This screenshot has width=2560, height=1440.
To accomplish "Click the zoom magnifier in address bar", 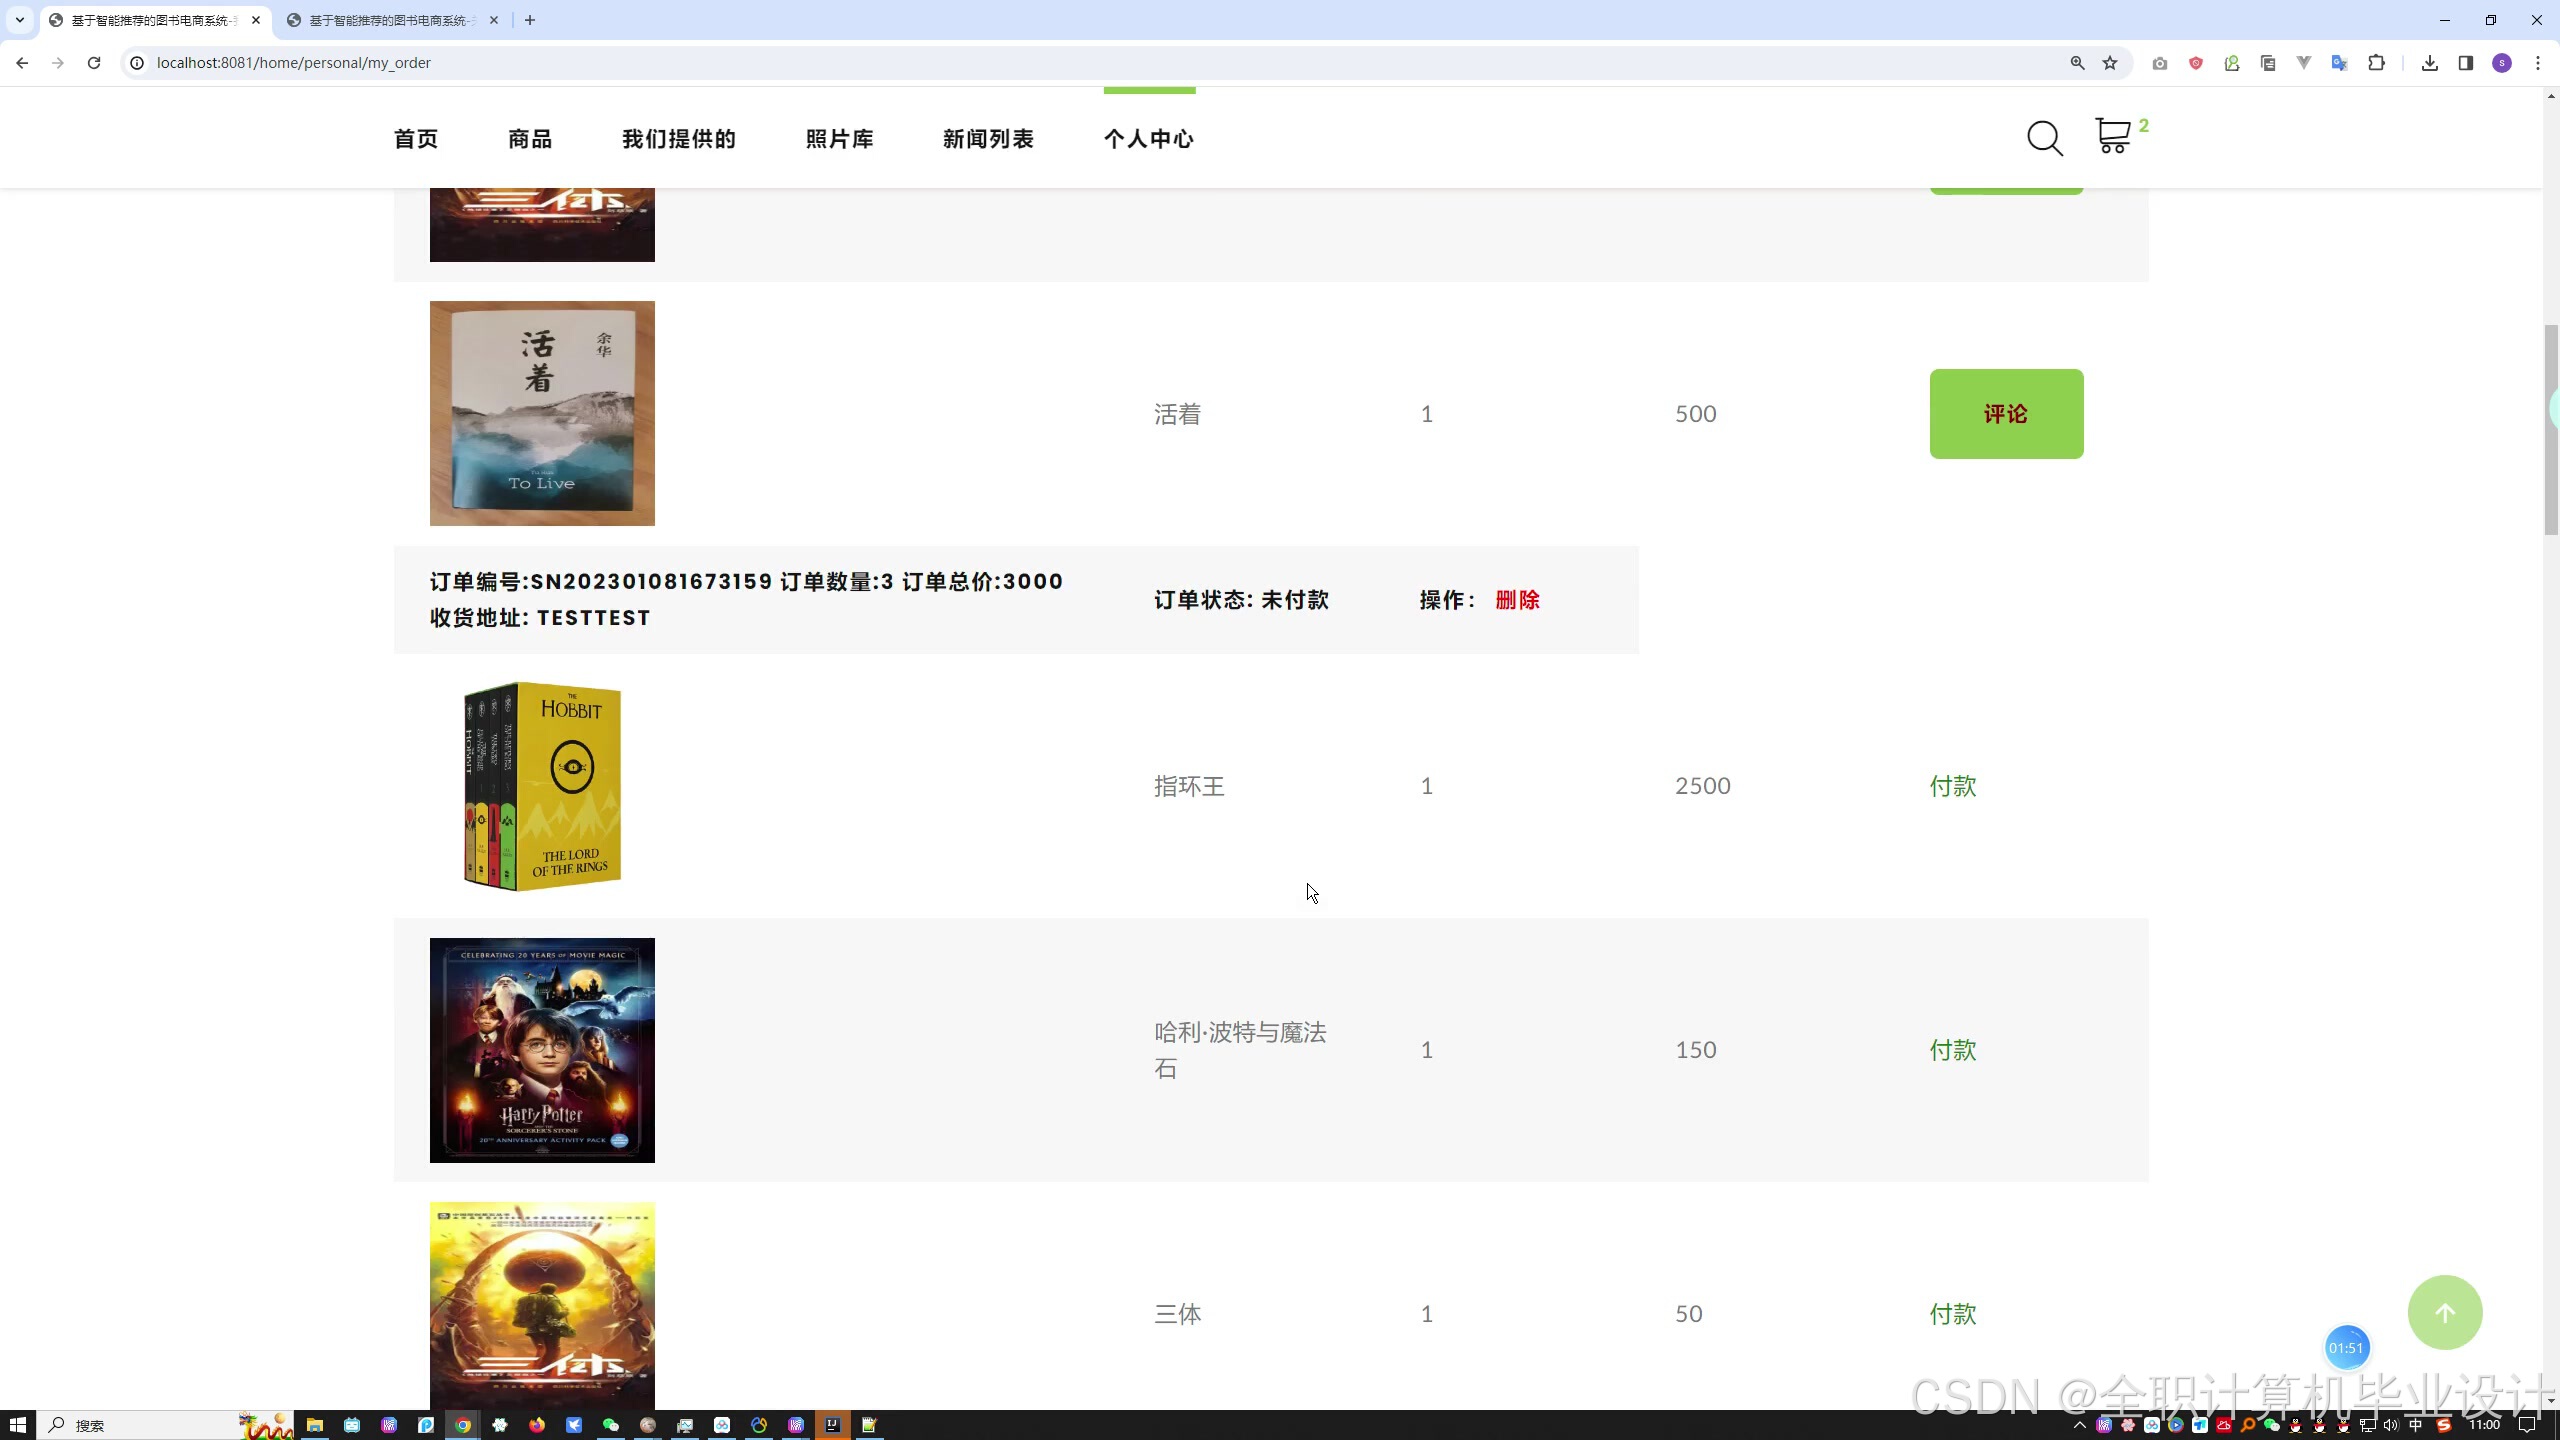I will coord(2077,63).
